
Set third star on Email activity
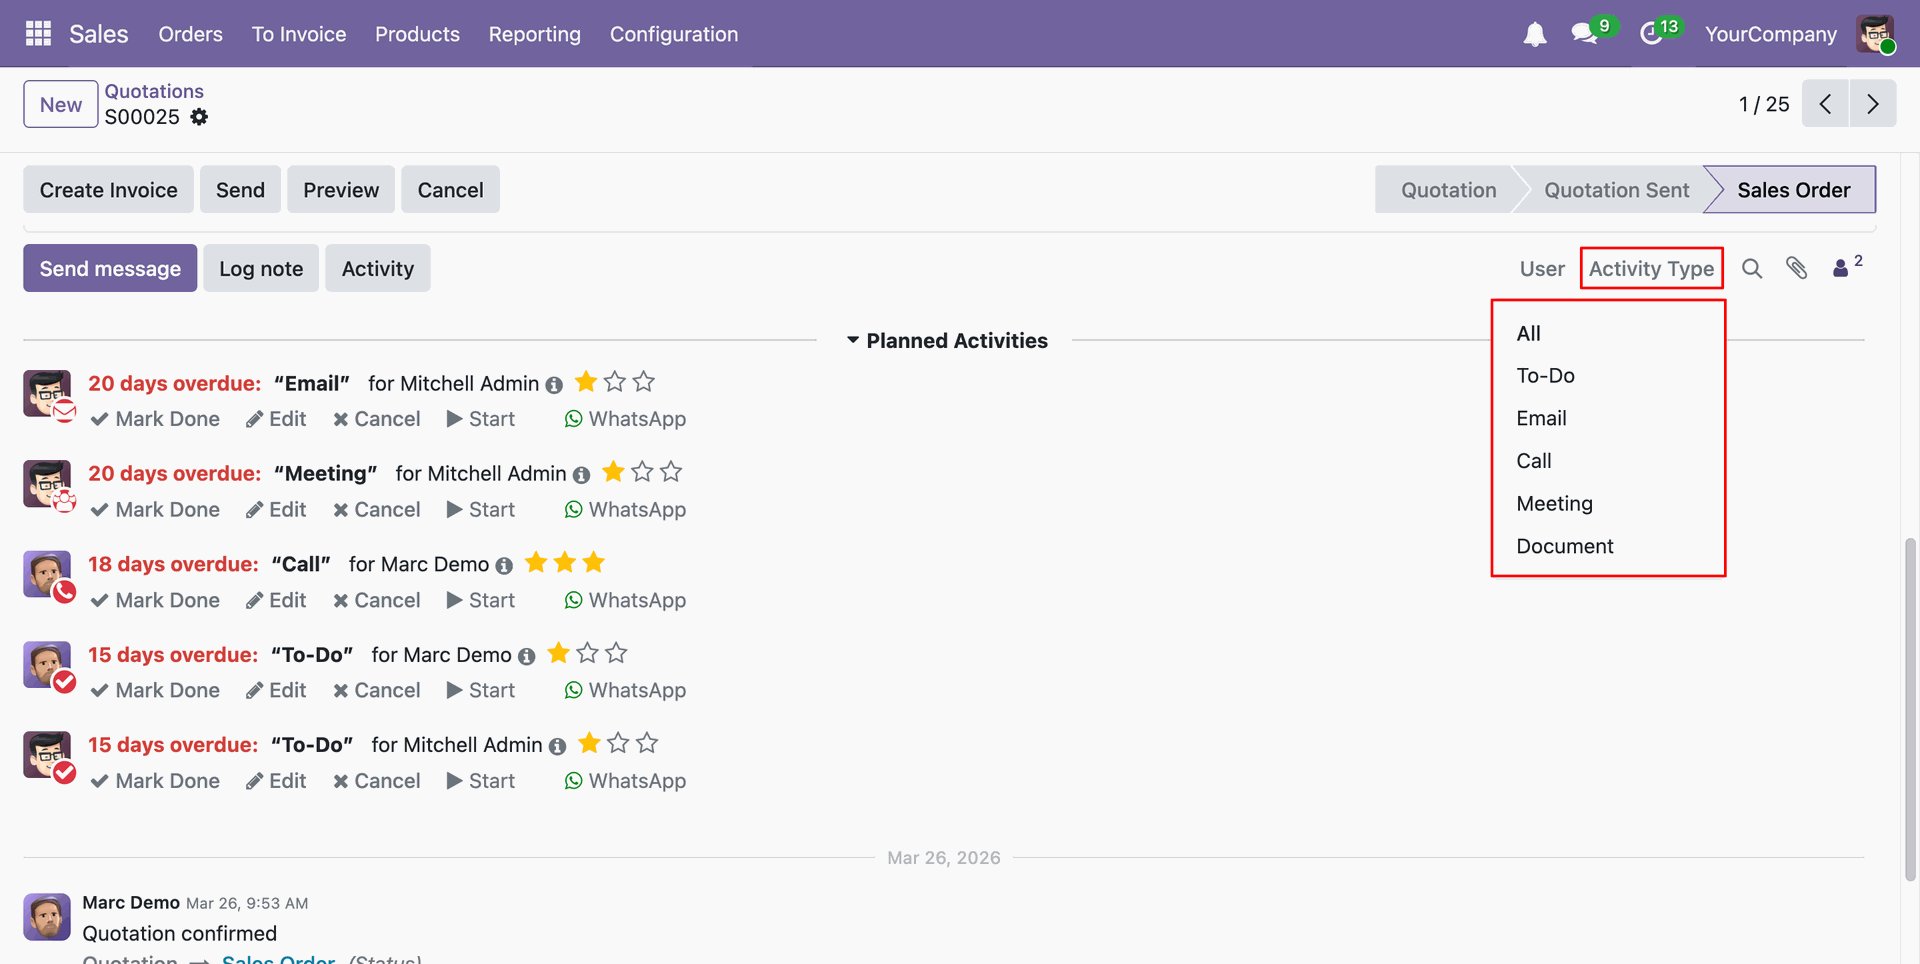(644, 382)
